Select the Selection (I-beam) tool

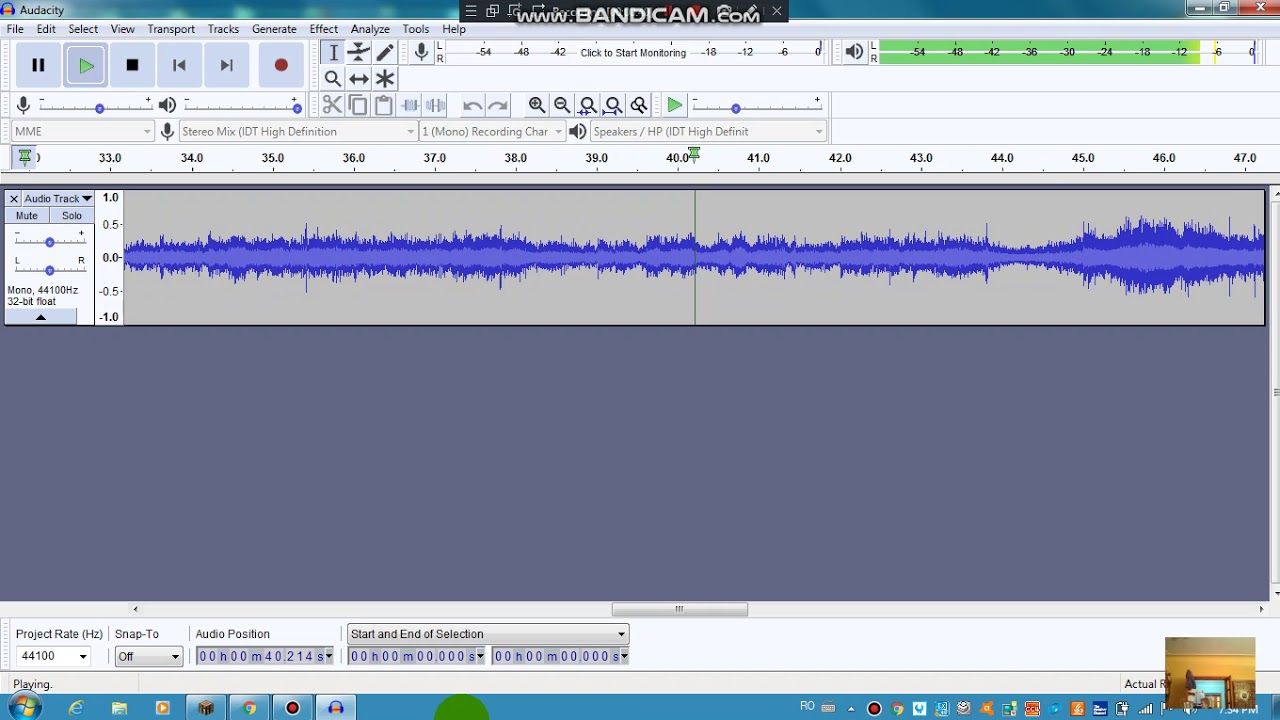click(x=333, y=53)
